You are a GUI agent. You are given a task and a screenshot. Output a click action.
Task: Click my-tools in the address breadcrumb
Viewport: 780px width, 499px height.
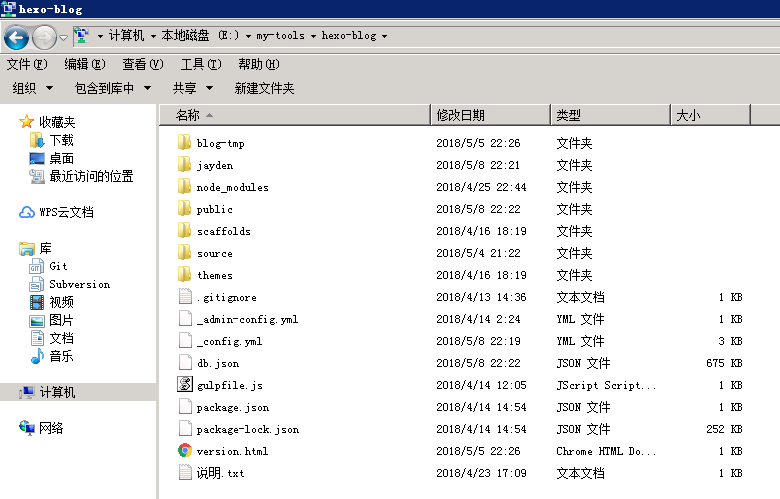tap(279, 36)
